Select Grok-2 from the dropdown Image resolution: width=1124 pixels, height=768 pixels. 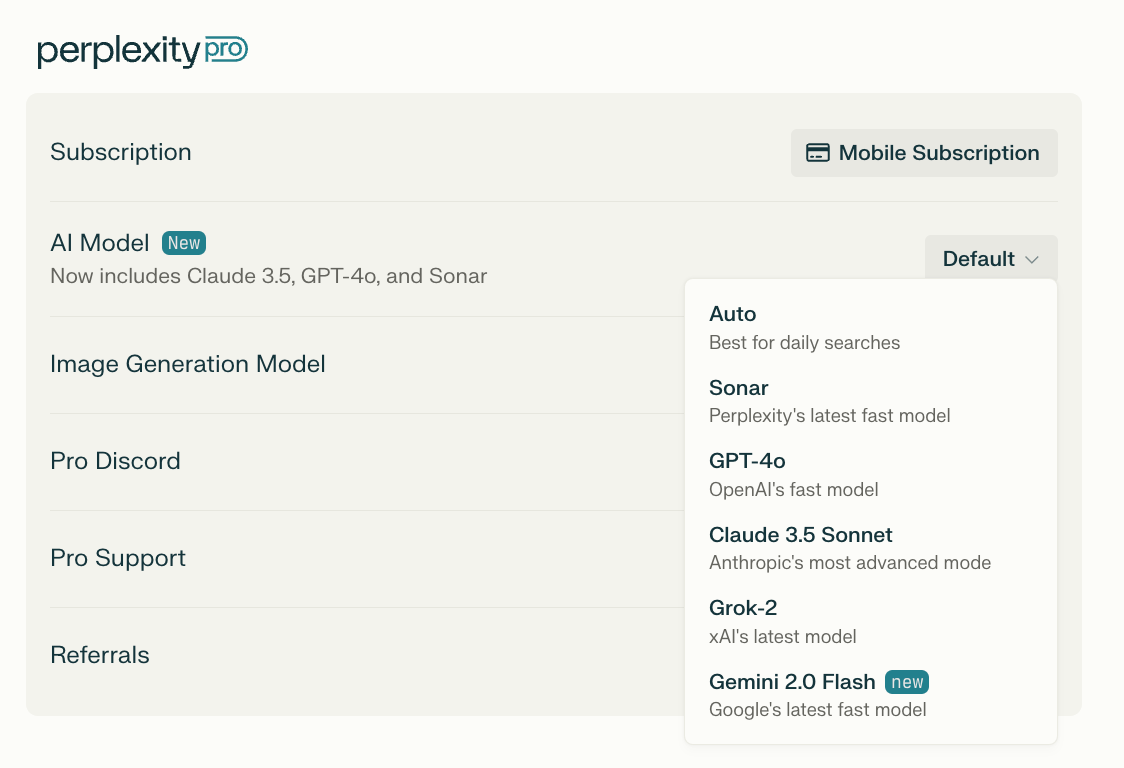click(x=870, y=622)
